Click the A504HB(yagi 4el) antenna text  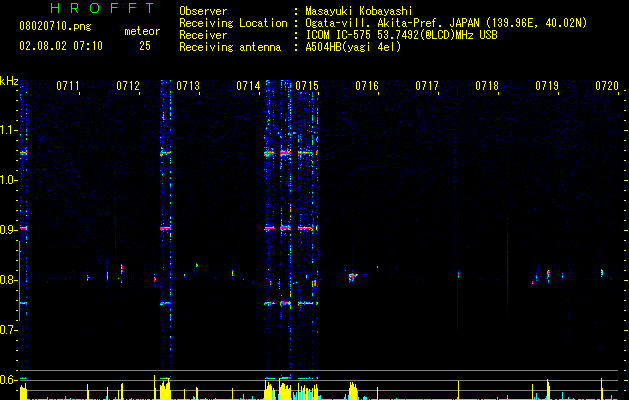(x=353, y=47)
